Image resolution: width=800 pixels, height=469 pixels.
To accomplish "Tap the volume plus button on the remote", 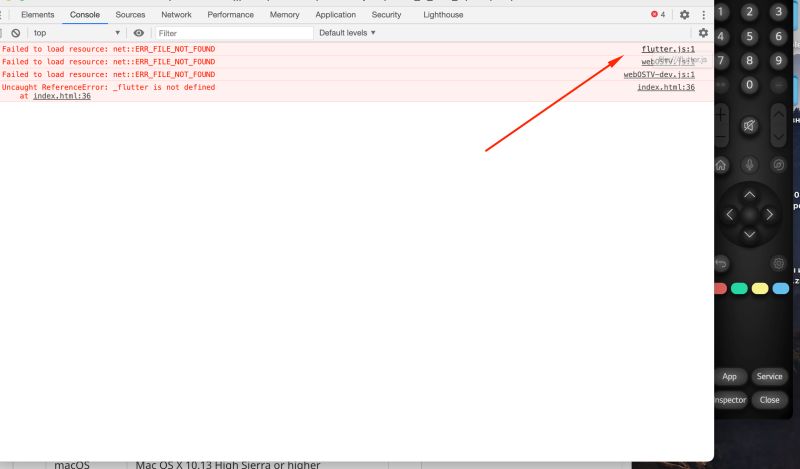I will (720, 114).
